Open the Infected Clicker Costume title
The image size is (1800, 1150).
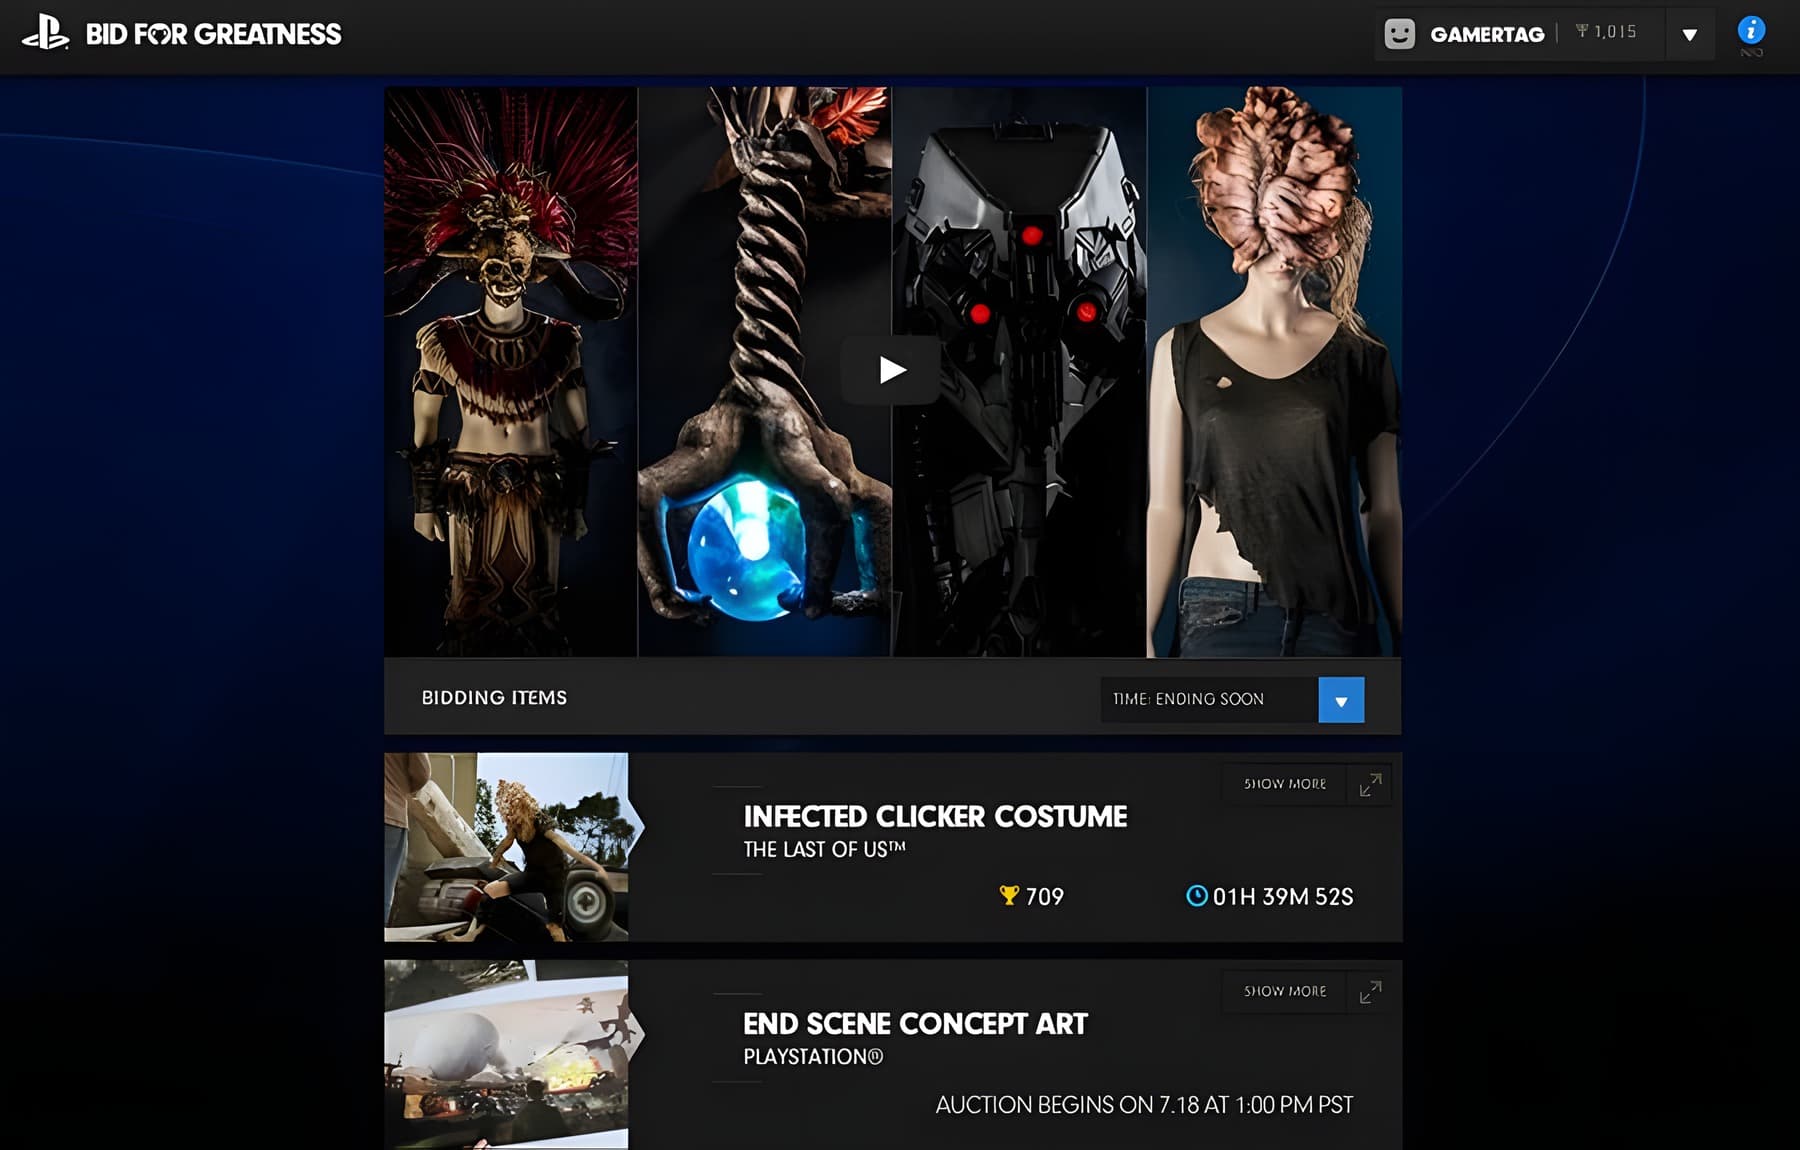(935, 817)
